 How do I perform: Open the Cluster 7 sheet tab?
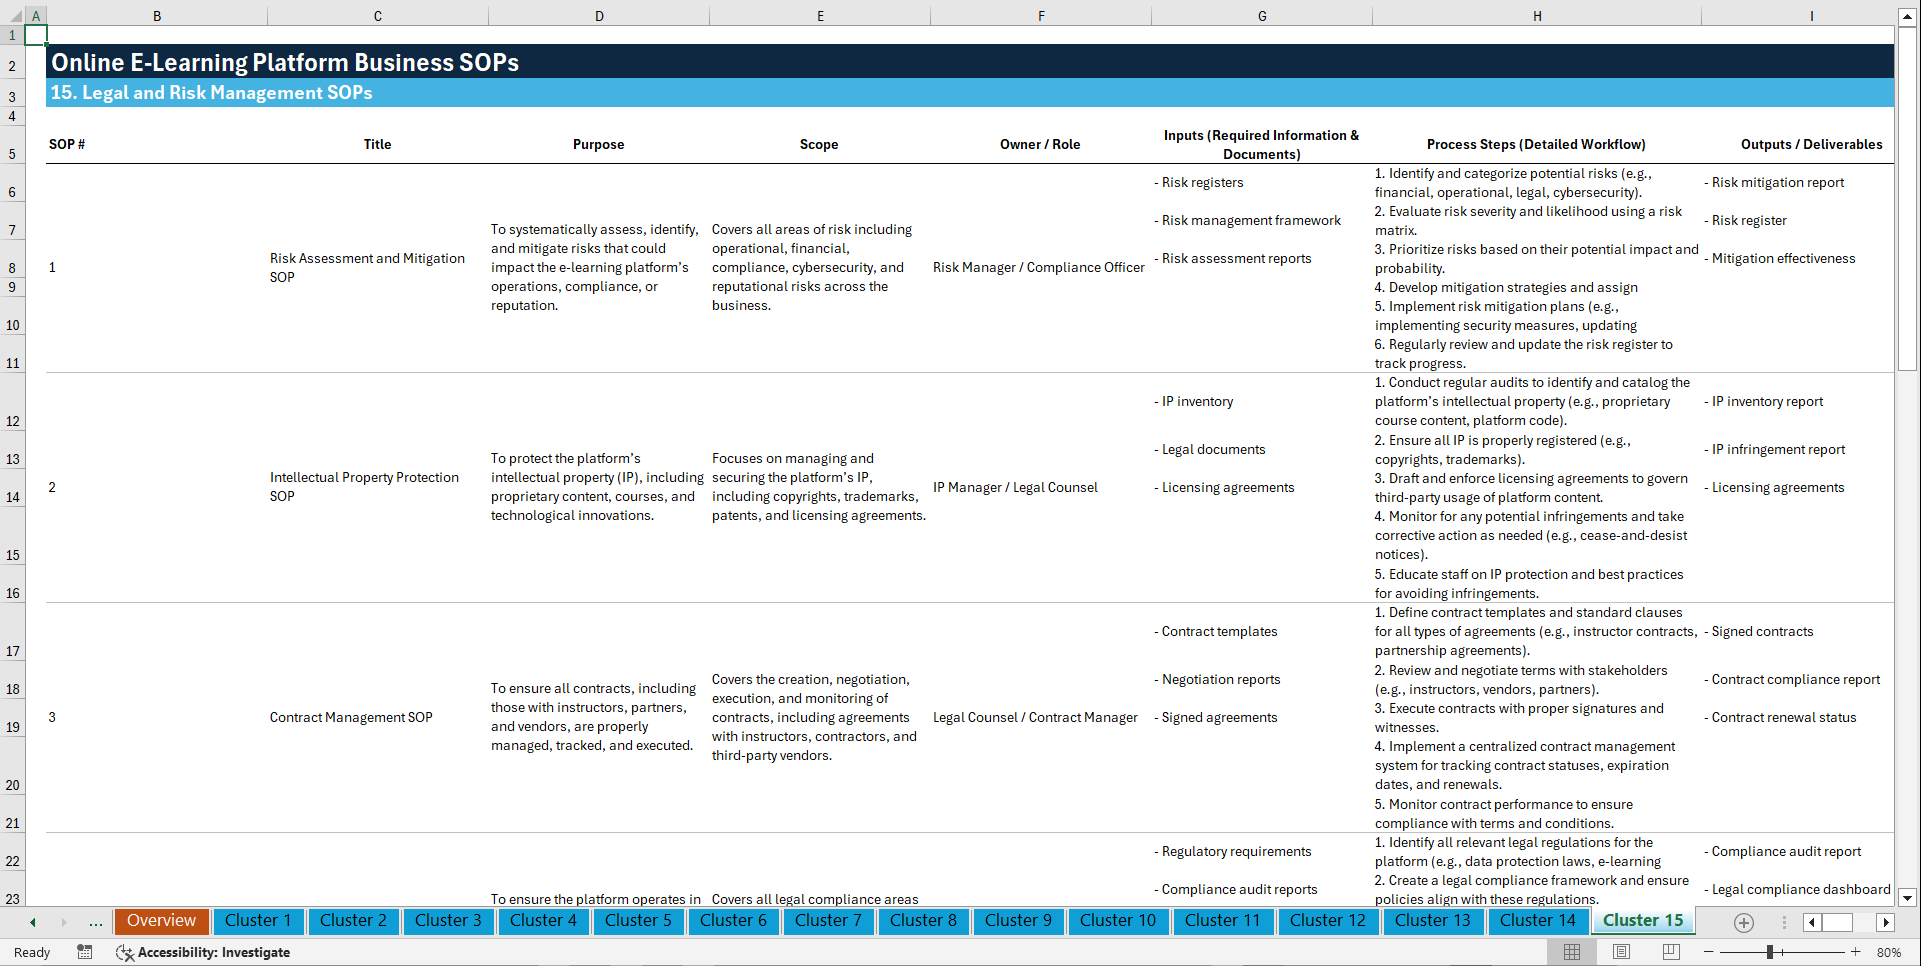828,921
